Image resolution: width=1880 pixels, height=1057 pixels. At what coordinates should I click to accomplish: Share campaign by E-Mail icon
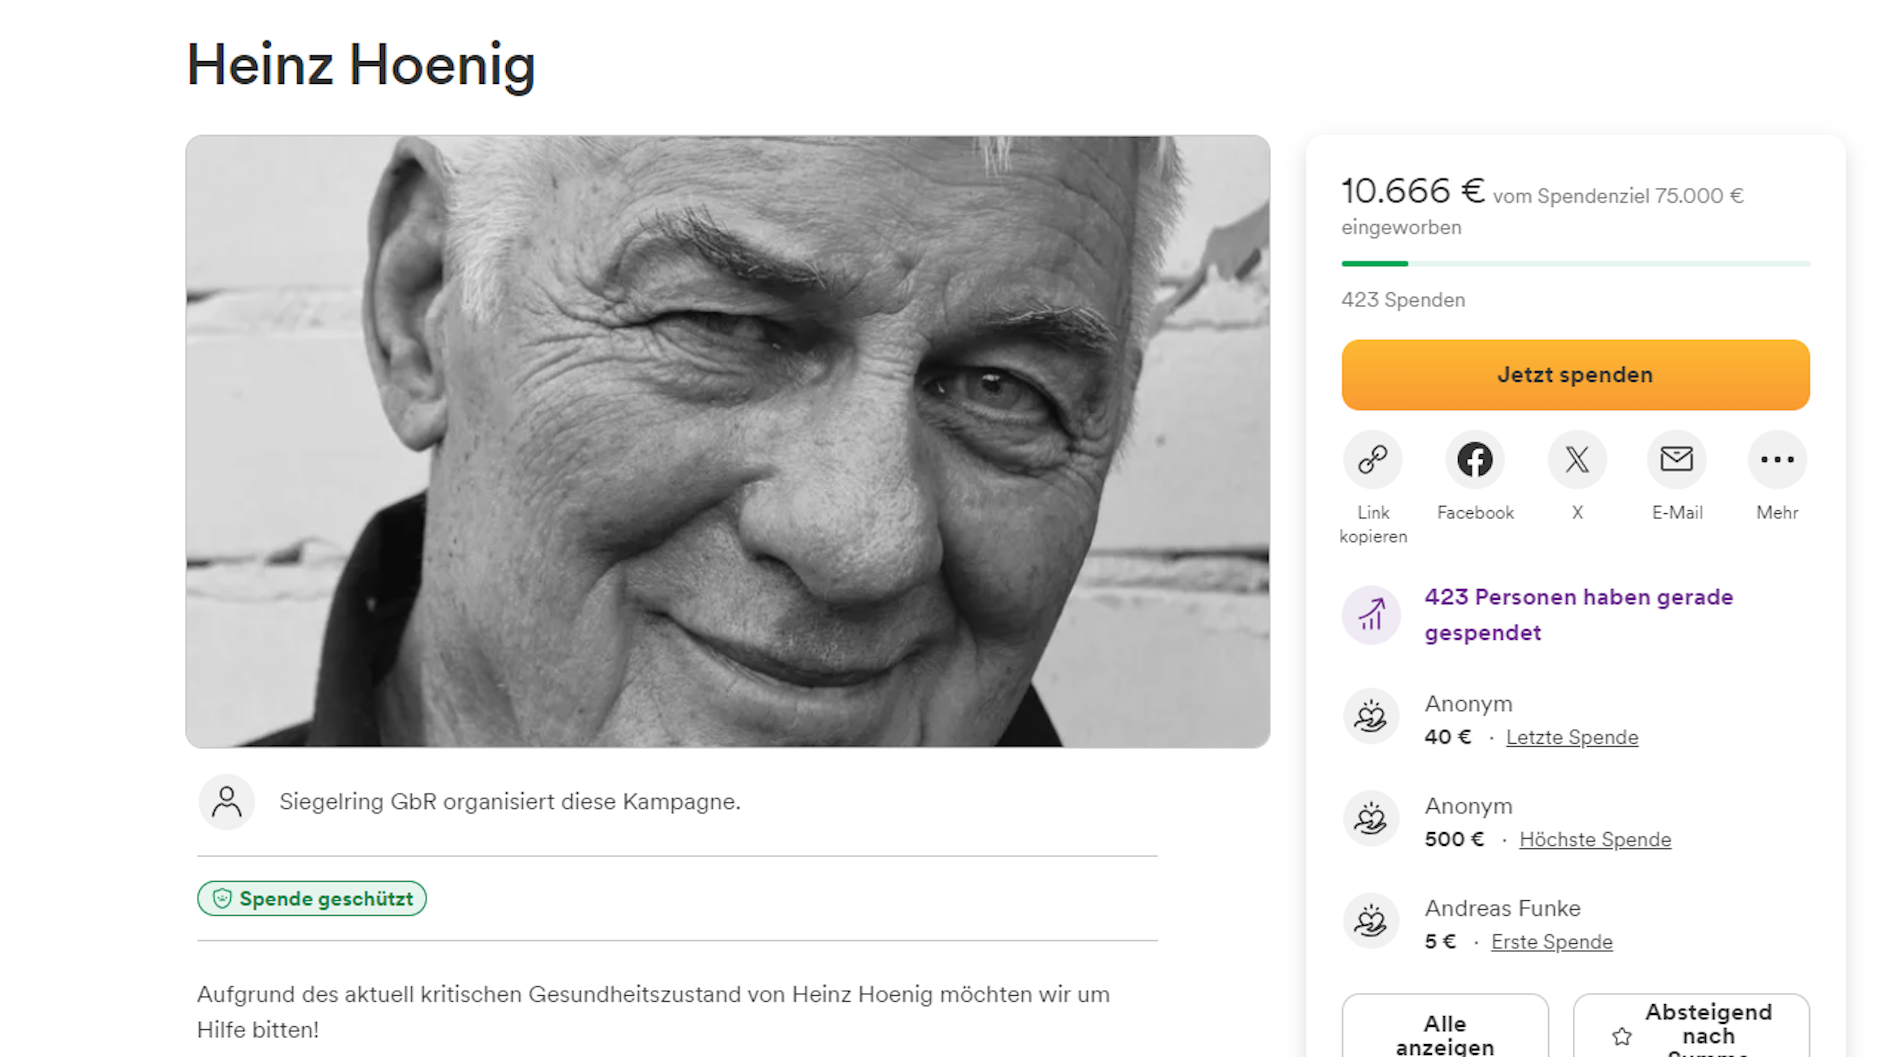click(x=1676, y=460)
